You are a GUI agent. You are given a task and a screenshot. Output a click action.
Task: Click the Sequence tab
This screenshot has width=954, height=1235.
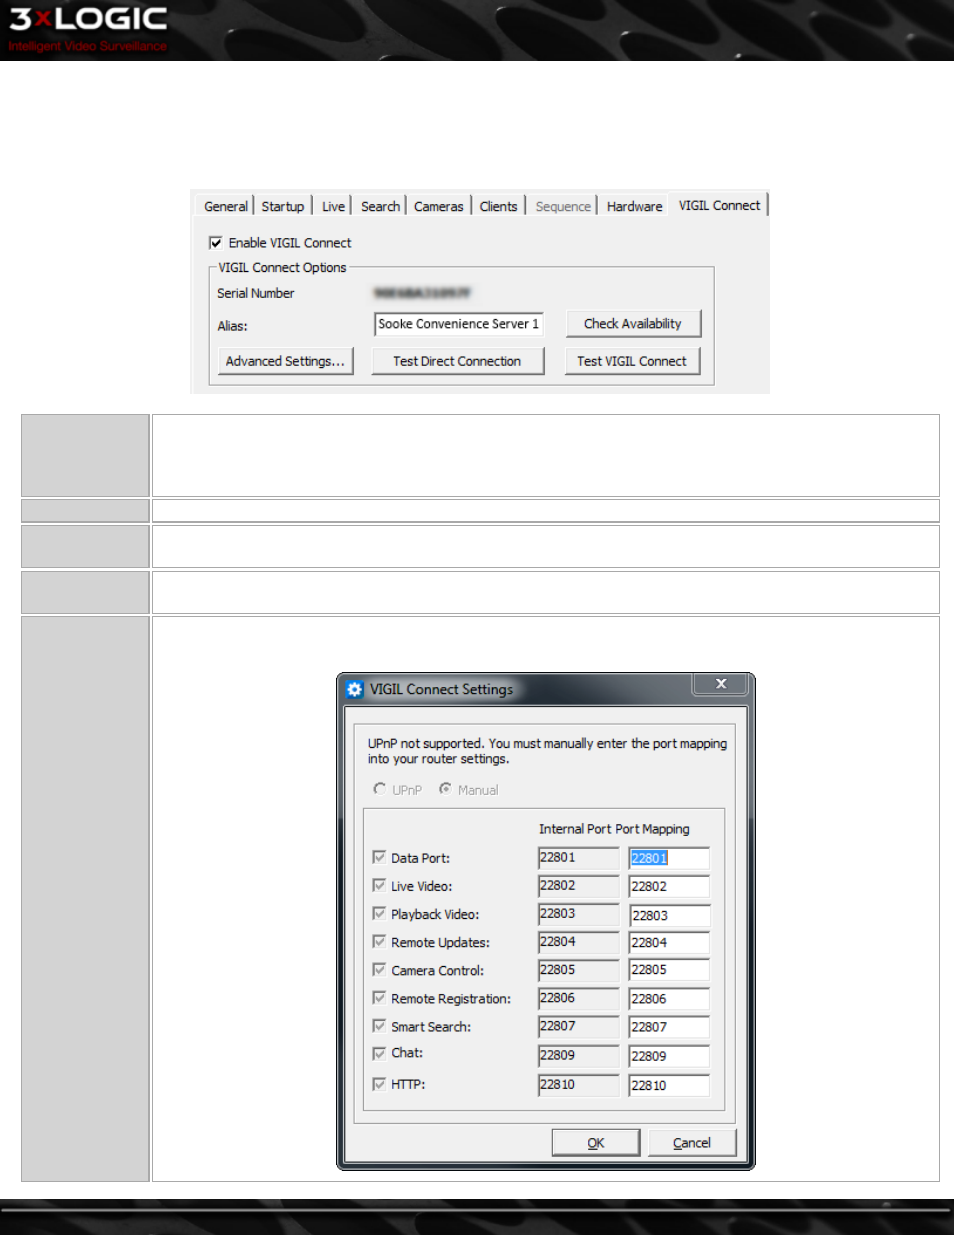tap(563, 206)
